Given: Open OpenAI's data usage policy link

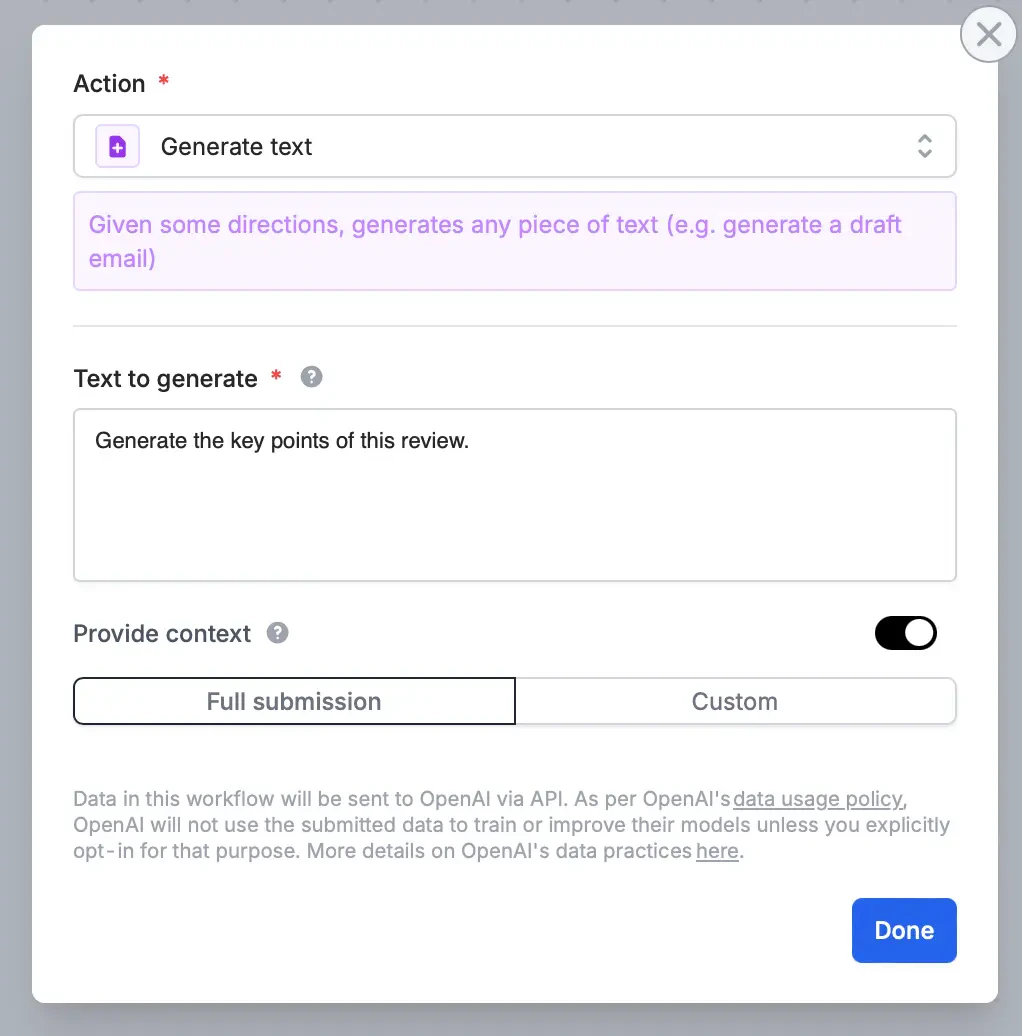Looking at the screenshot, I should [x=816, y=799].
